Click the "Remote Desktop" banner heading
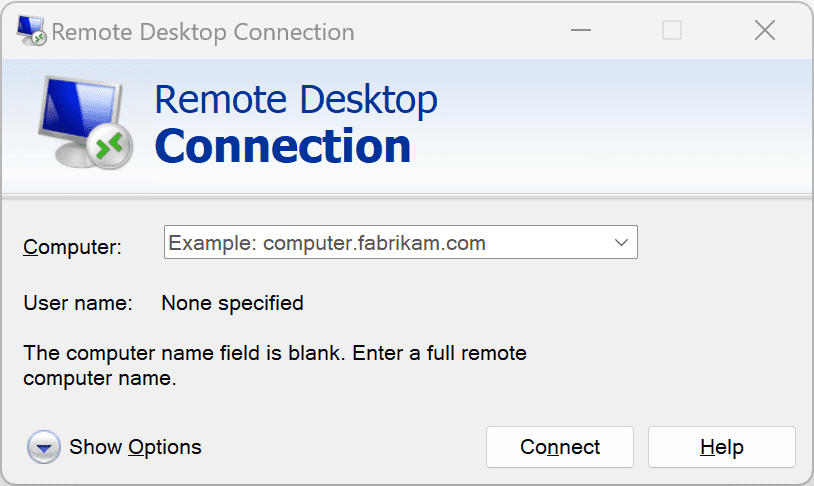This screenshot has width=814, height=486. [296, 100]
